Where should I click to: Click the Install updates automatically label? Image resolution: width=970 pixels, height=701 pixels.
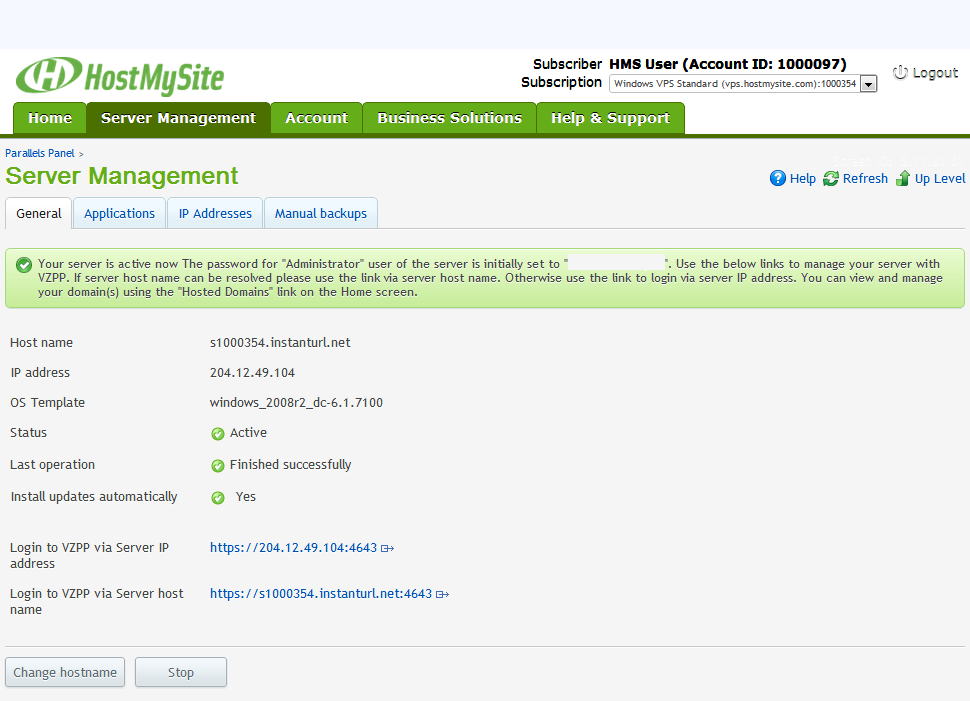tap(93, 496)
